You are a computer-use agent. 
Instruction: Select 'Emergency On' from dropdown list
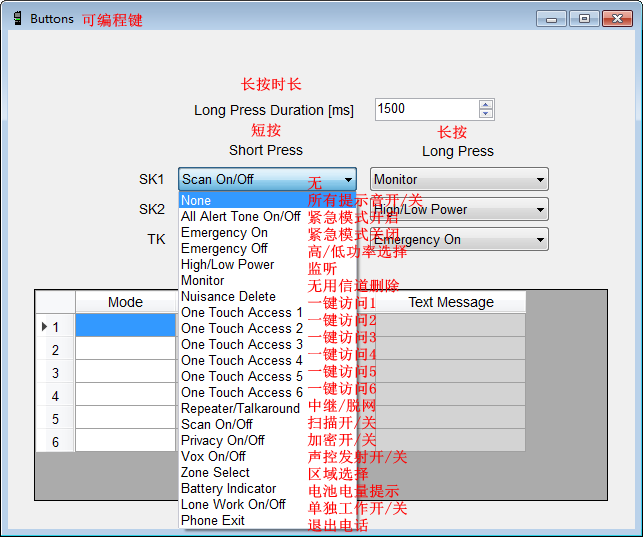pyautogui.click(x=224, y=232)
